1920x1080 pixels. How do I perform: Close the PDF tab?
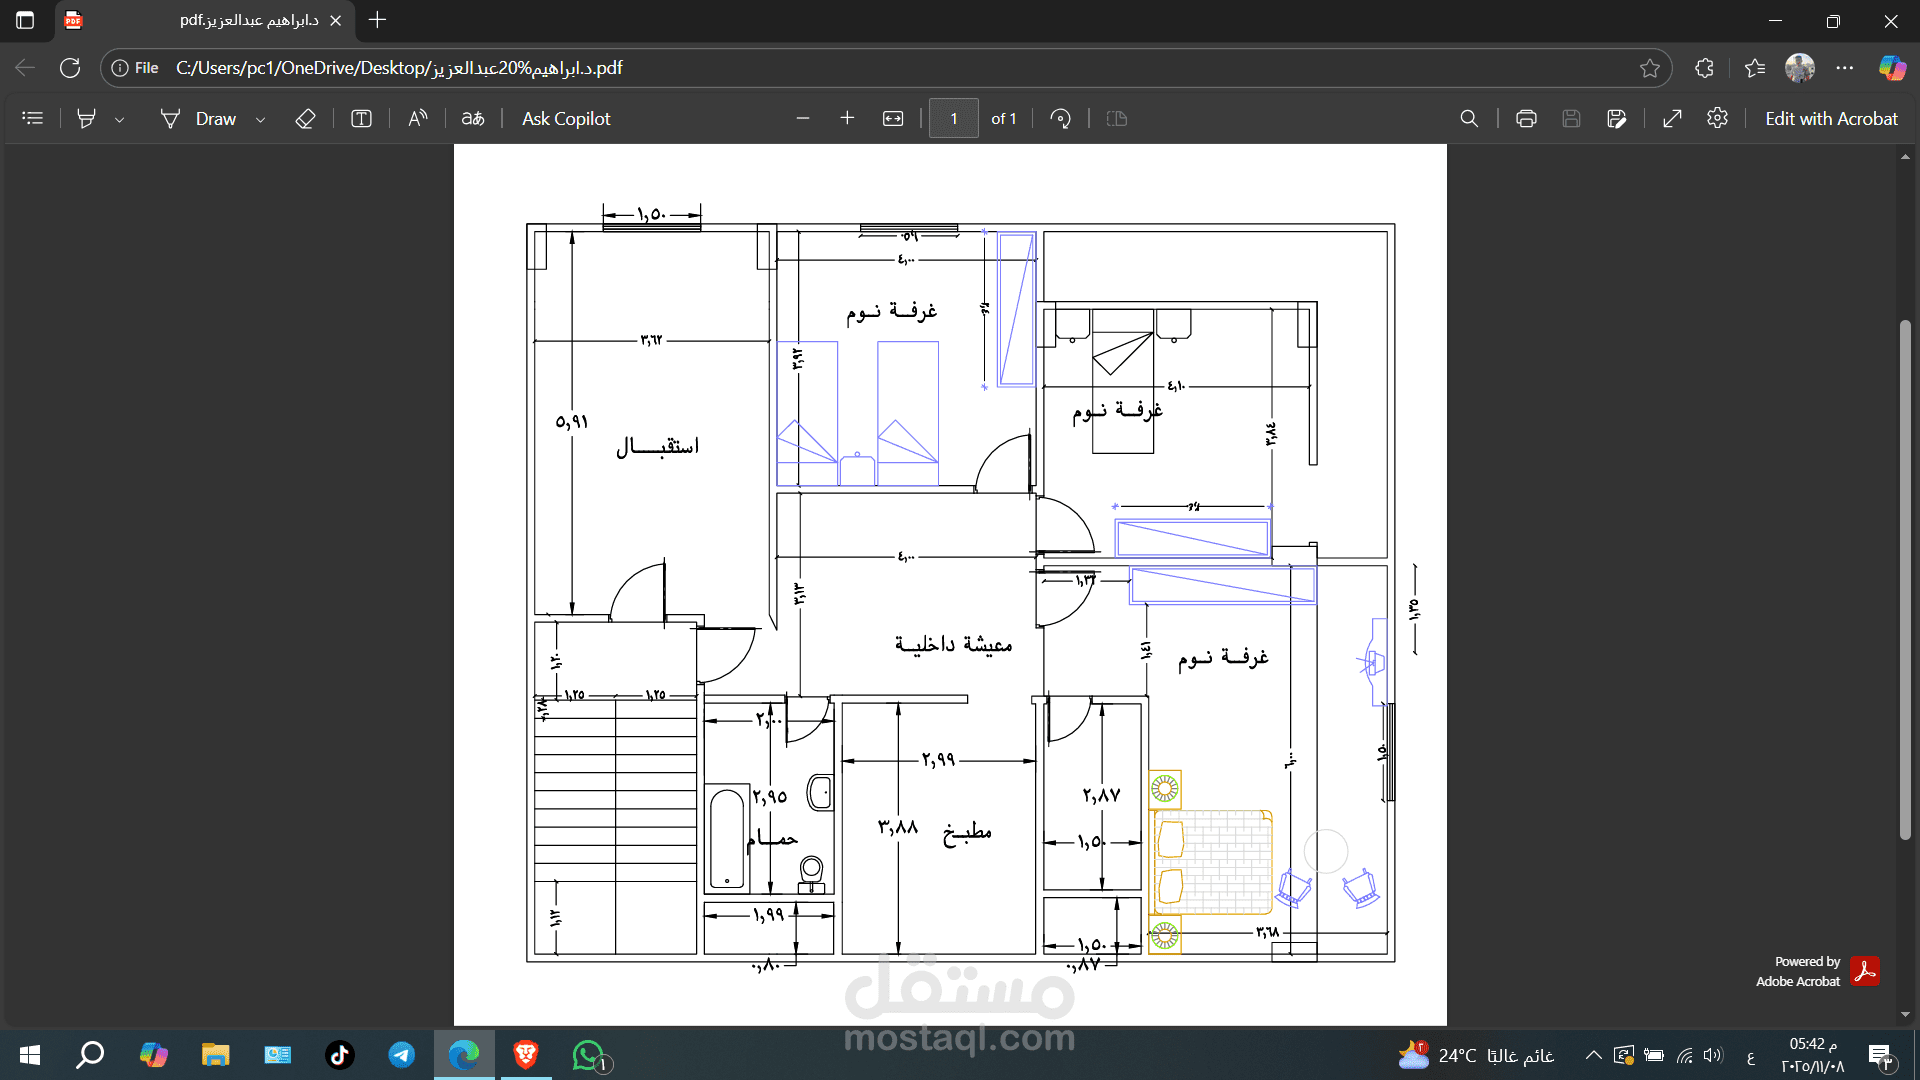coord(335,20)
